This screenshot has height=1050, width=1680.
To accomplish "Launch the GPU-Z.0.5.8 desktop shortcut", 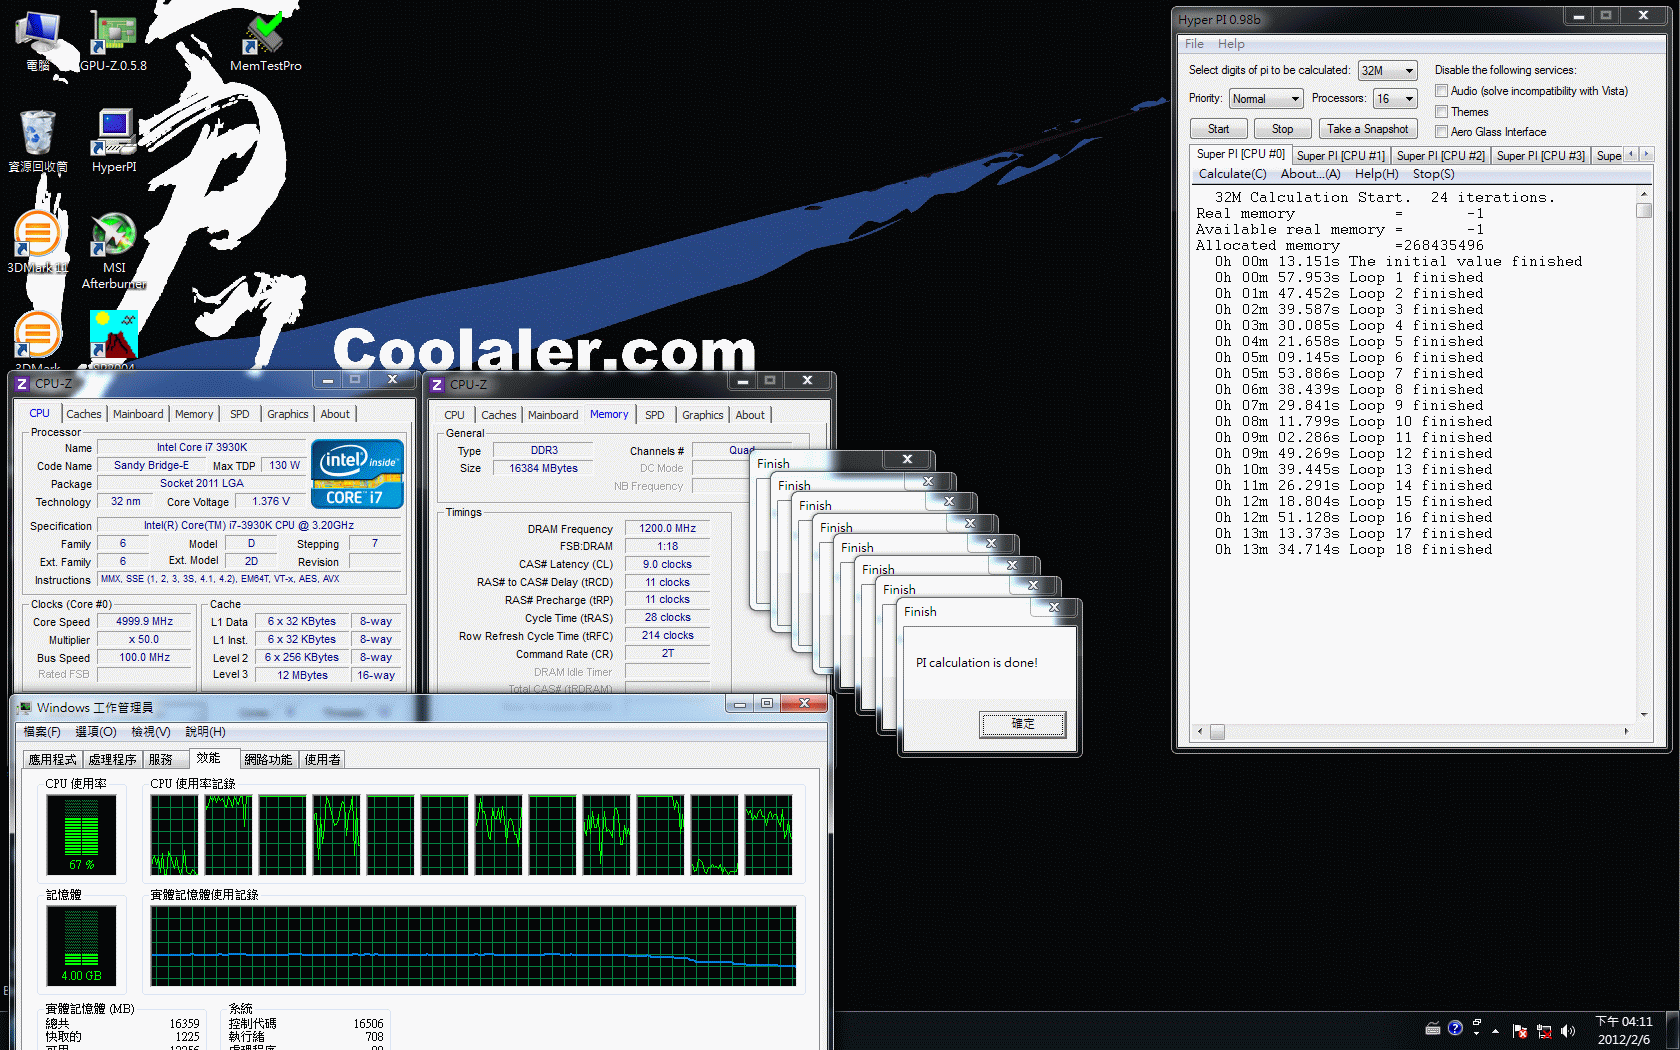I will pyautogui.click(x=113, y=40).
